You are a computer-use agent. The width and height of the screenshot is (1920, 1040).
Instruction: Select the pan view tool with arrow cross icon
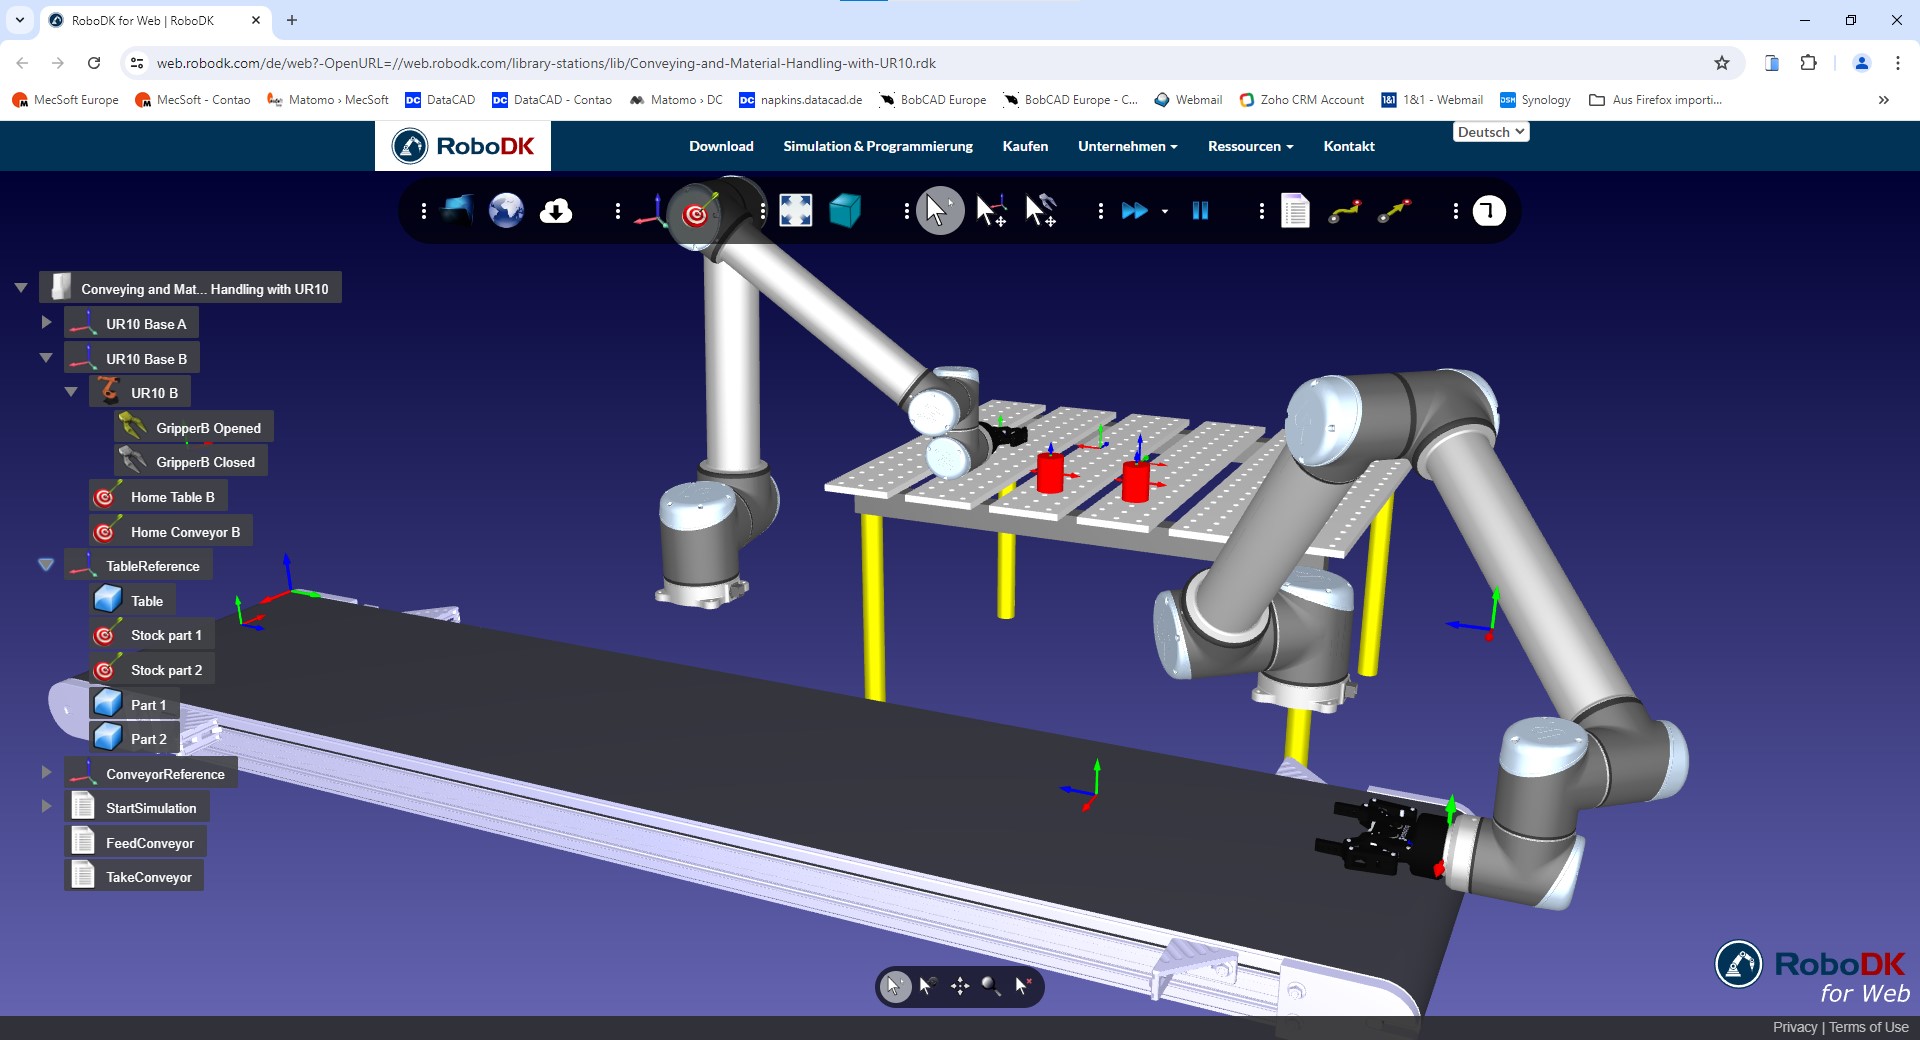tap(959, 986)
